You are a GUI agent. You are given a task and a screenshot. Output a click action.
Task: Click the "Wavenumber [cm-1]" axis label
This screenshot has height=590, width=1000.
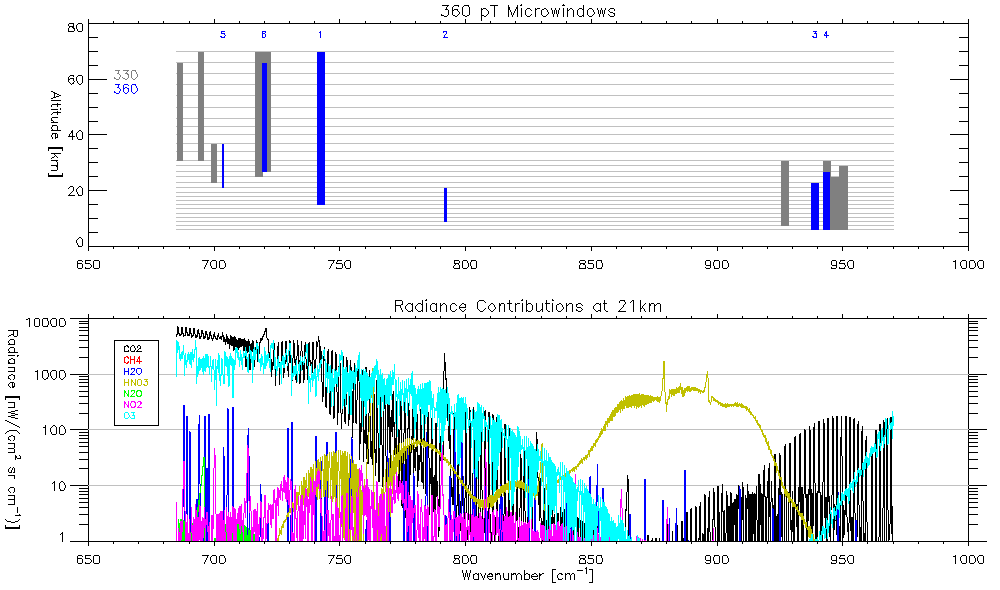[528, 576]
